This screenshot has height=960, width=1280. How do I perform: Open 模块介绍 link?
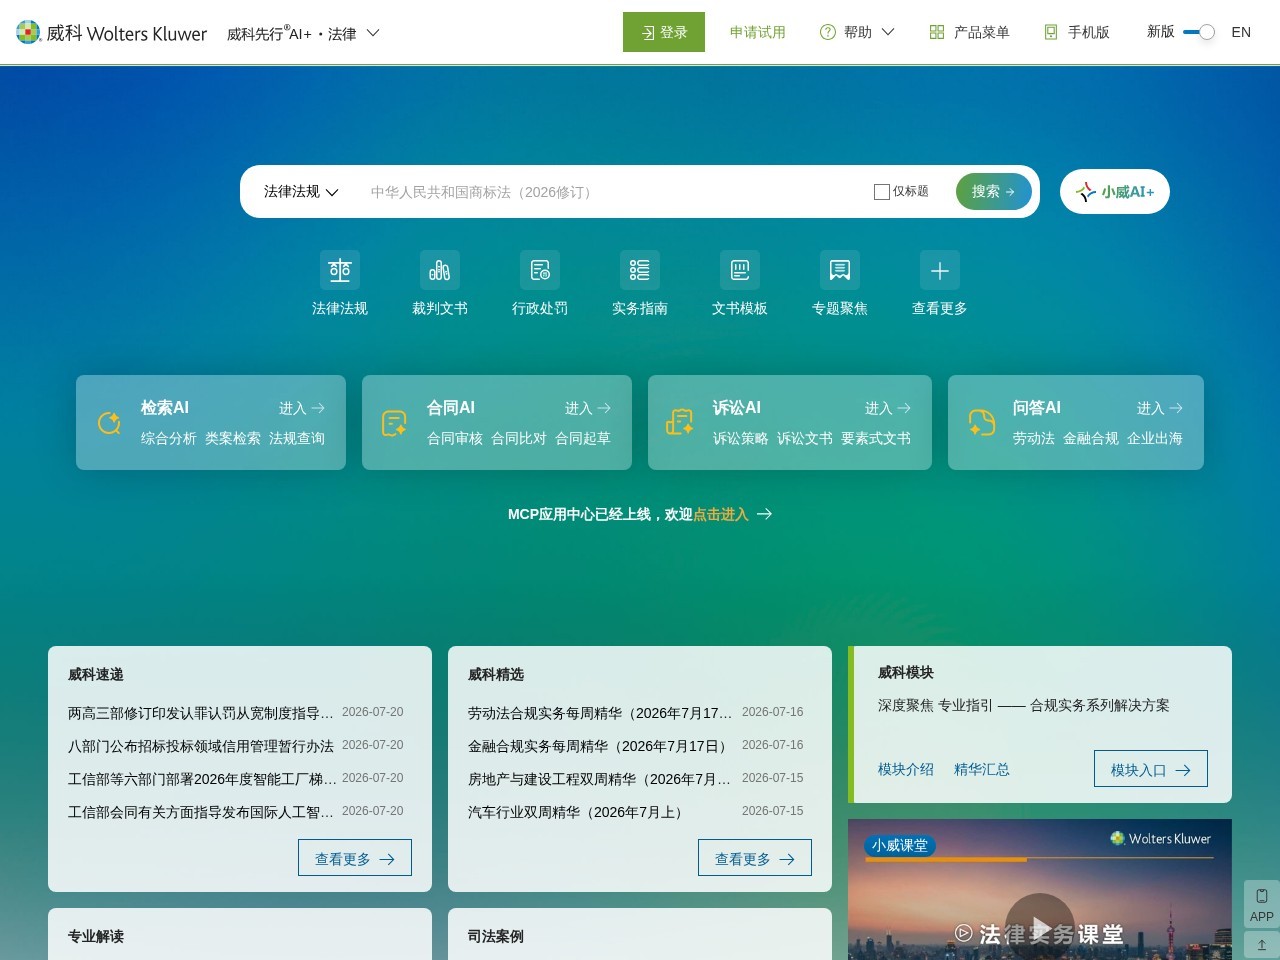[x=906, y=769]
